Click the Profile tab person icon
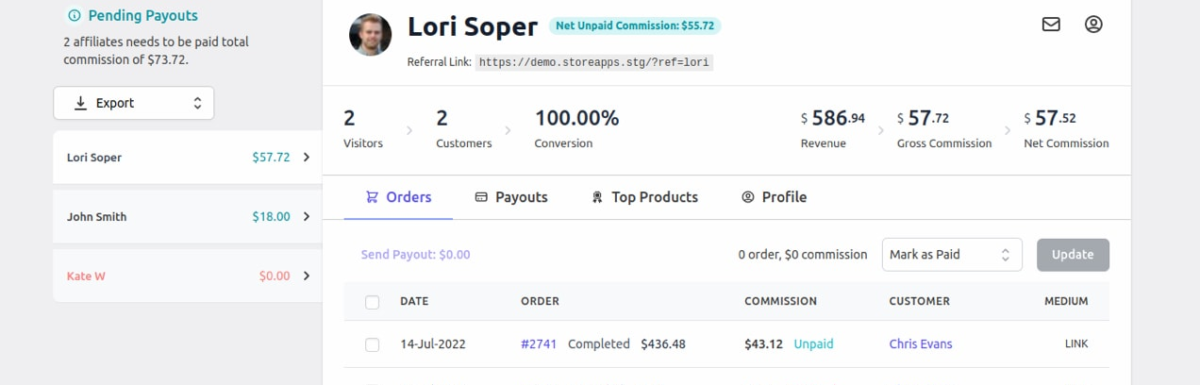The image size is (1200, 385). pos(747,197)
